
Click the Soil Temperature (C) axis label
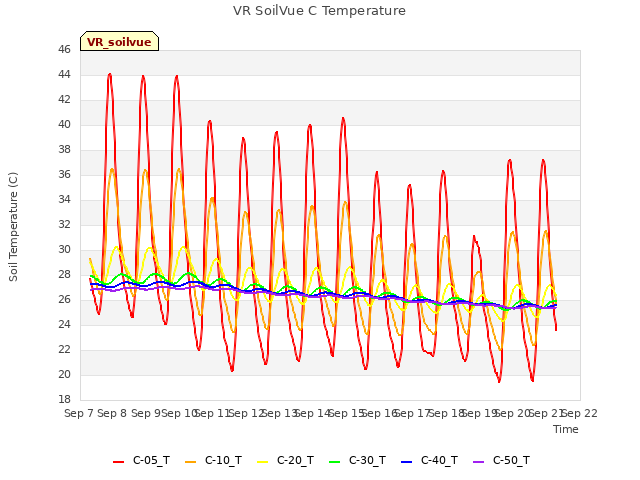coord(13,227)
